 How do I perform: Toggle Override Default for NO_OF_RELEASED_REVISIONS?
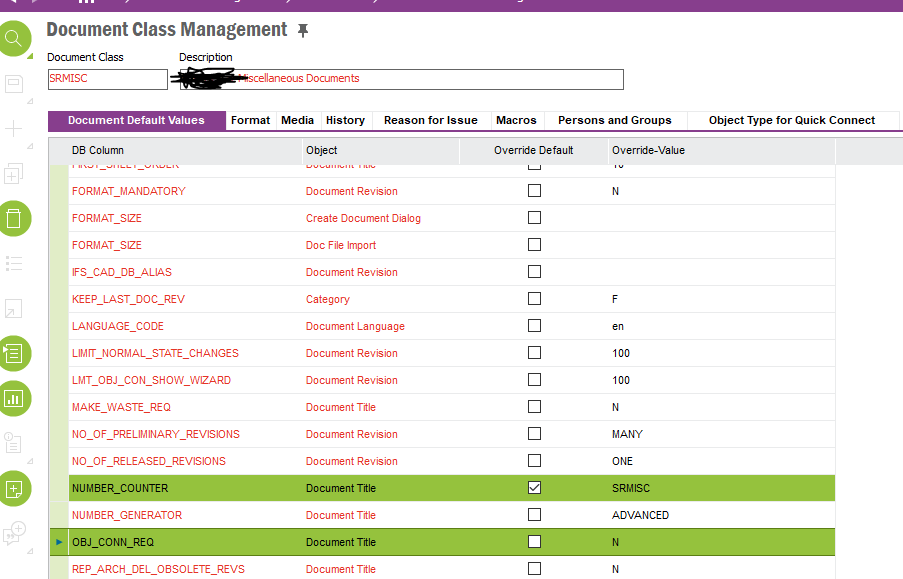point(534,461)
